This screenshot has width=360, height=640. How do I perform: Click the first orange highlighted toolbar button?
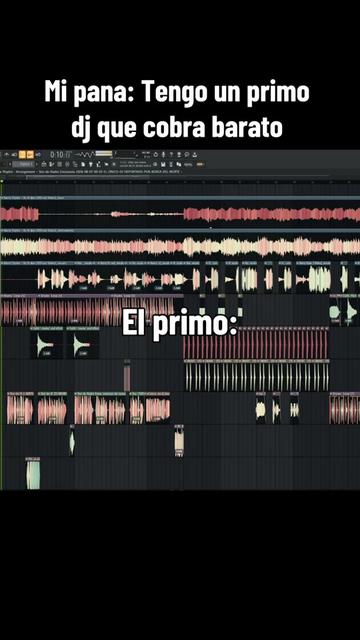click(22, 154)
